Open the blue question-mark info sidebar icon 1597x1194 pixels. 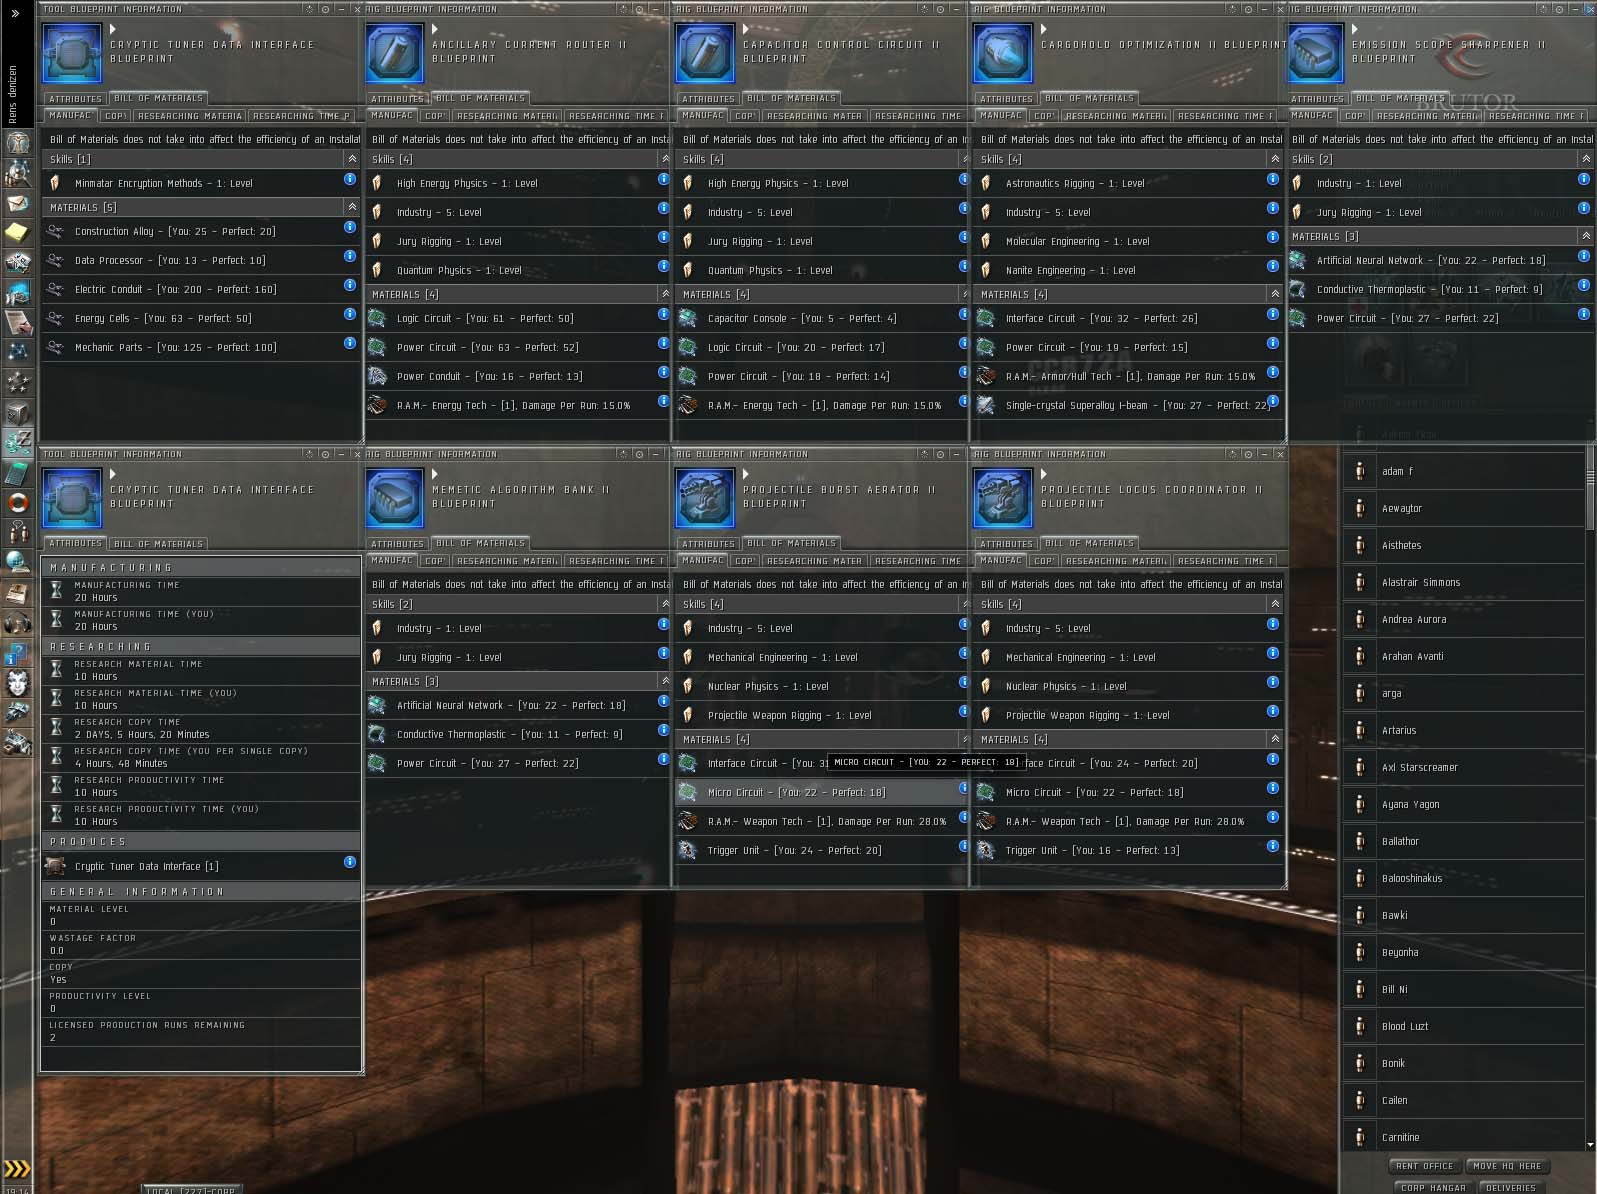click(17, 655)
